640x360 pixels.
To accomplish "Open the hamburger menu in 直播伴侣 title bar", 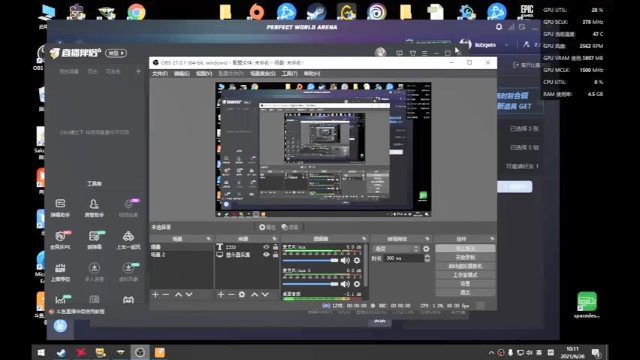I will (x=424, y=53).
